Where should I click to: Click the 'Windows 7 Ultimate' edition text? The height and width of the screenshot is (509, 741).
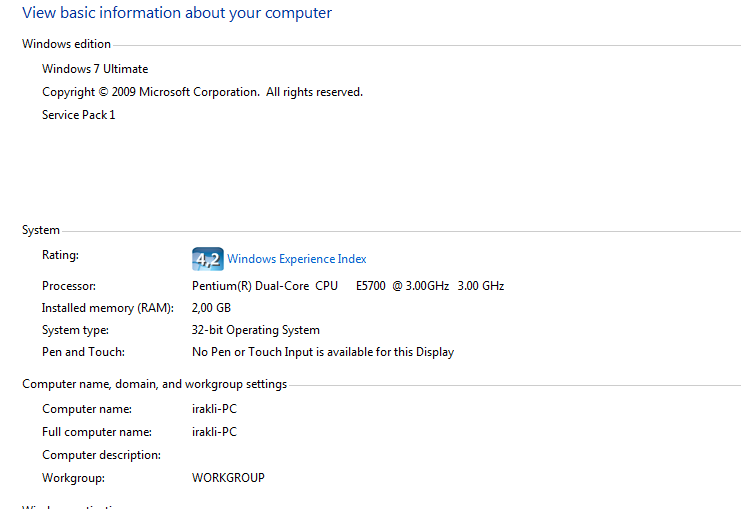point(95,69)
